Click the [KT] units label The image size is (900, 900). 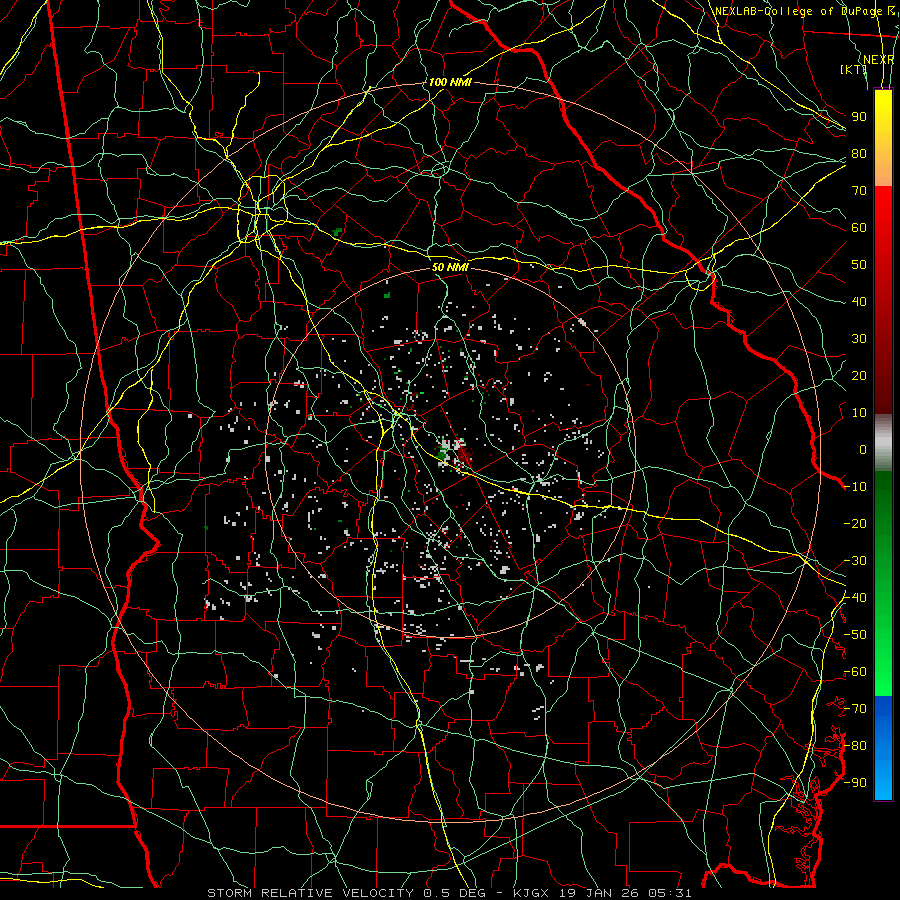tap(853, 69)
